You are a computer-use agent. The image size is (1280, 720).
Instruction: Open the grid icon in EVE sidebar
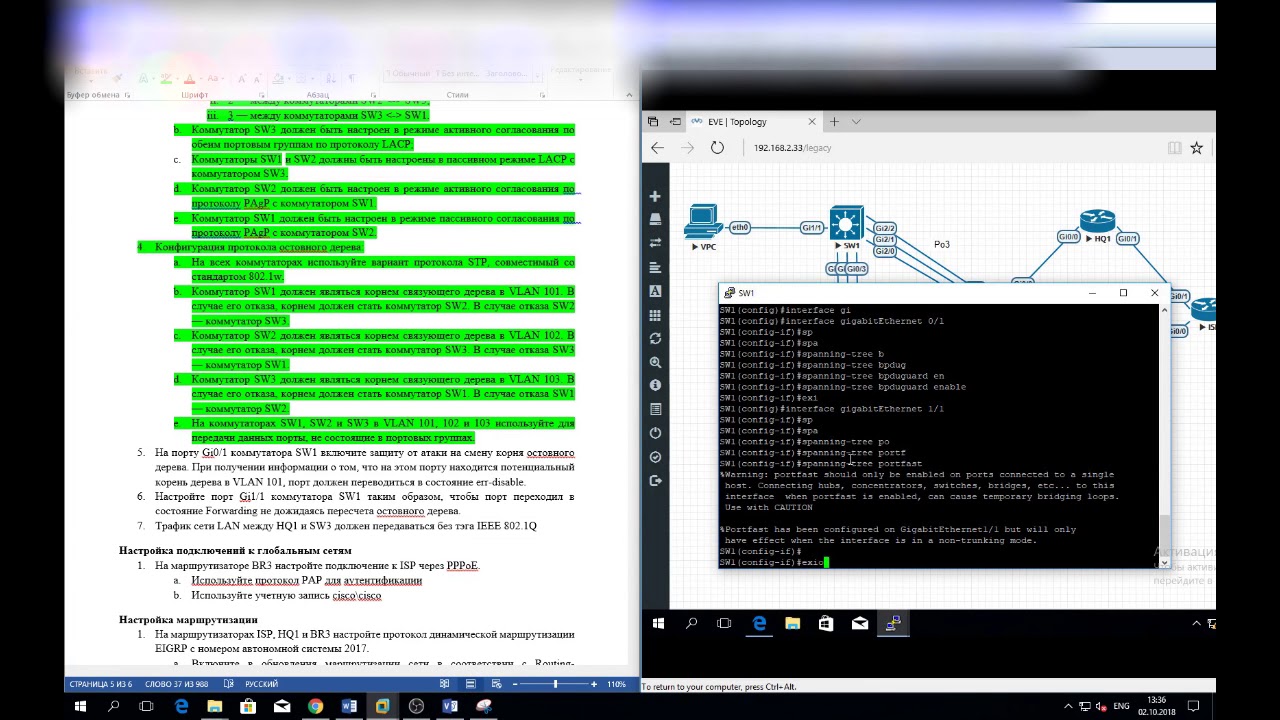coord(655,315)
